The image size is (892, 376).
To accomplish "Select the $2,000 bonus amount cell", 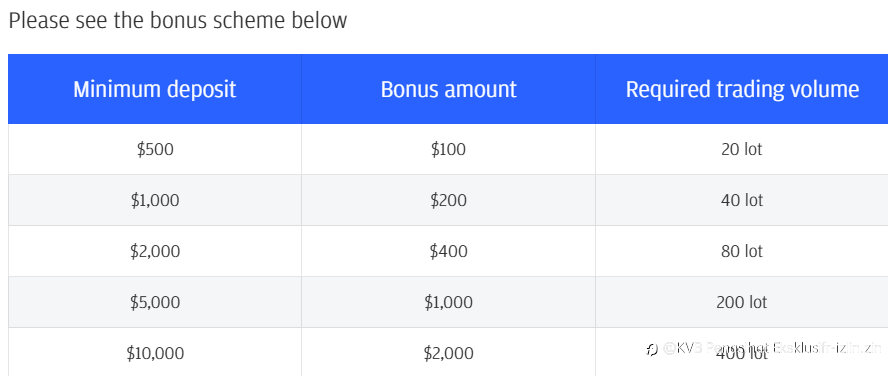I will point(448,352).
